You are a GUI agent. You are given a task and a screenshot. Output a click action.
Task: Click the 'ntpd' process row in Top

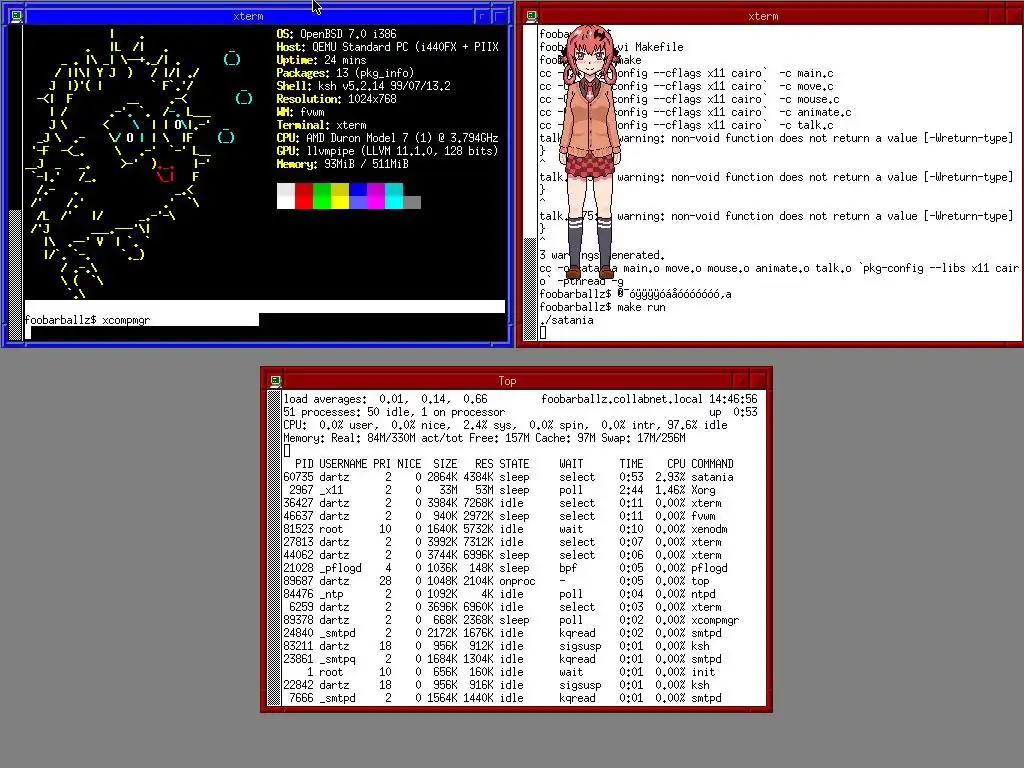[x=500, y=594]
